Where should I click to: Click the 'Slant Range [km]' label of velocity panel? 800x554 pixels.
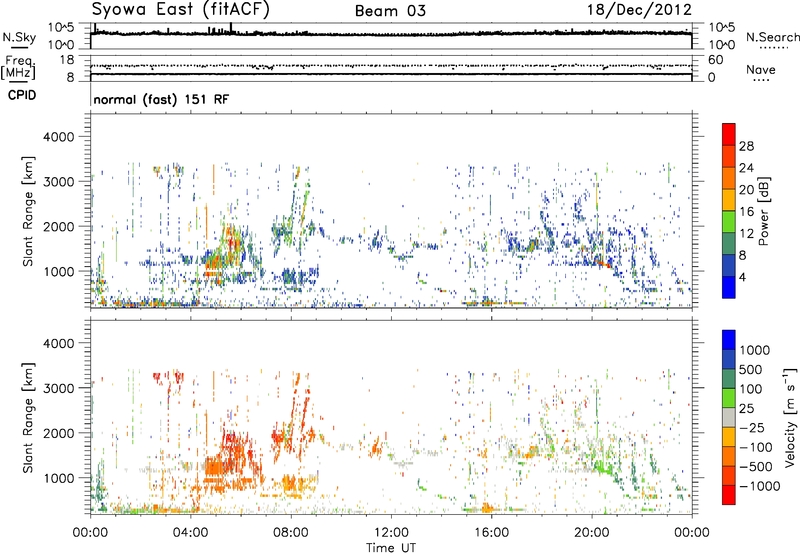click(28, 418)
